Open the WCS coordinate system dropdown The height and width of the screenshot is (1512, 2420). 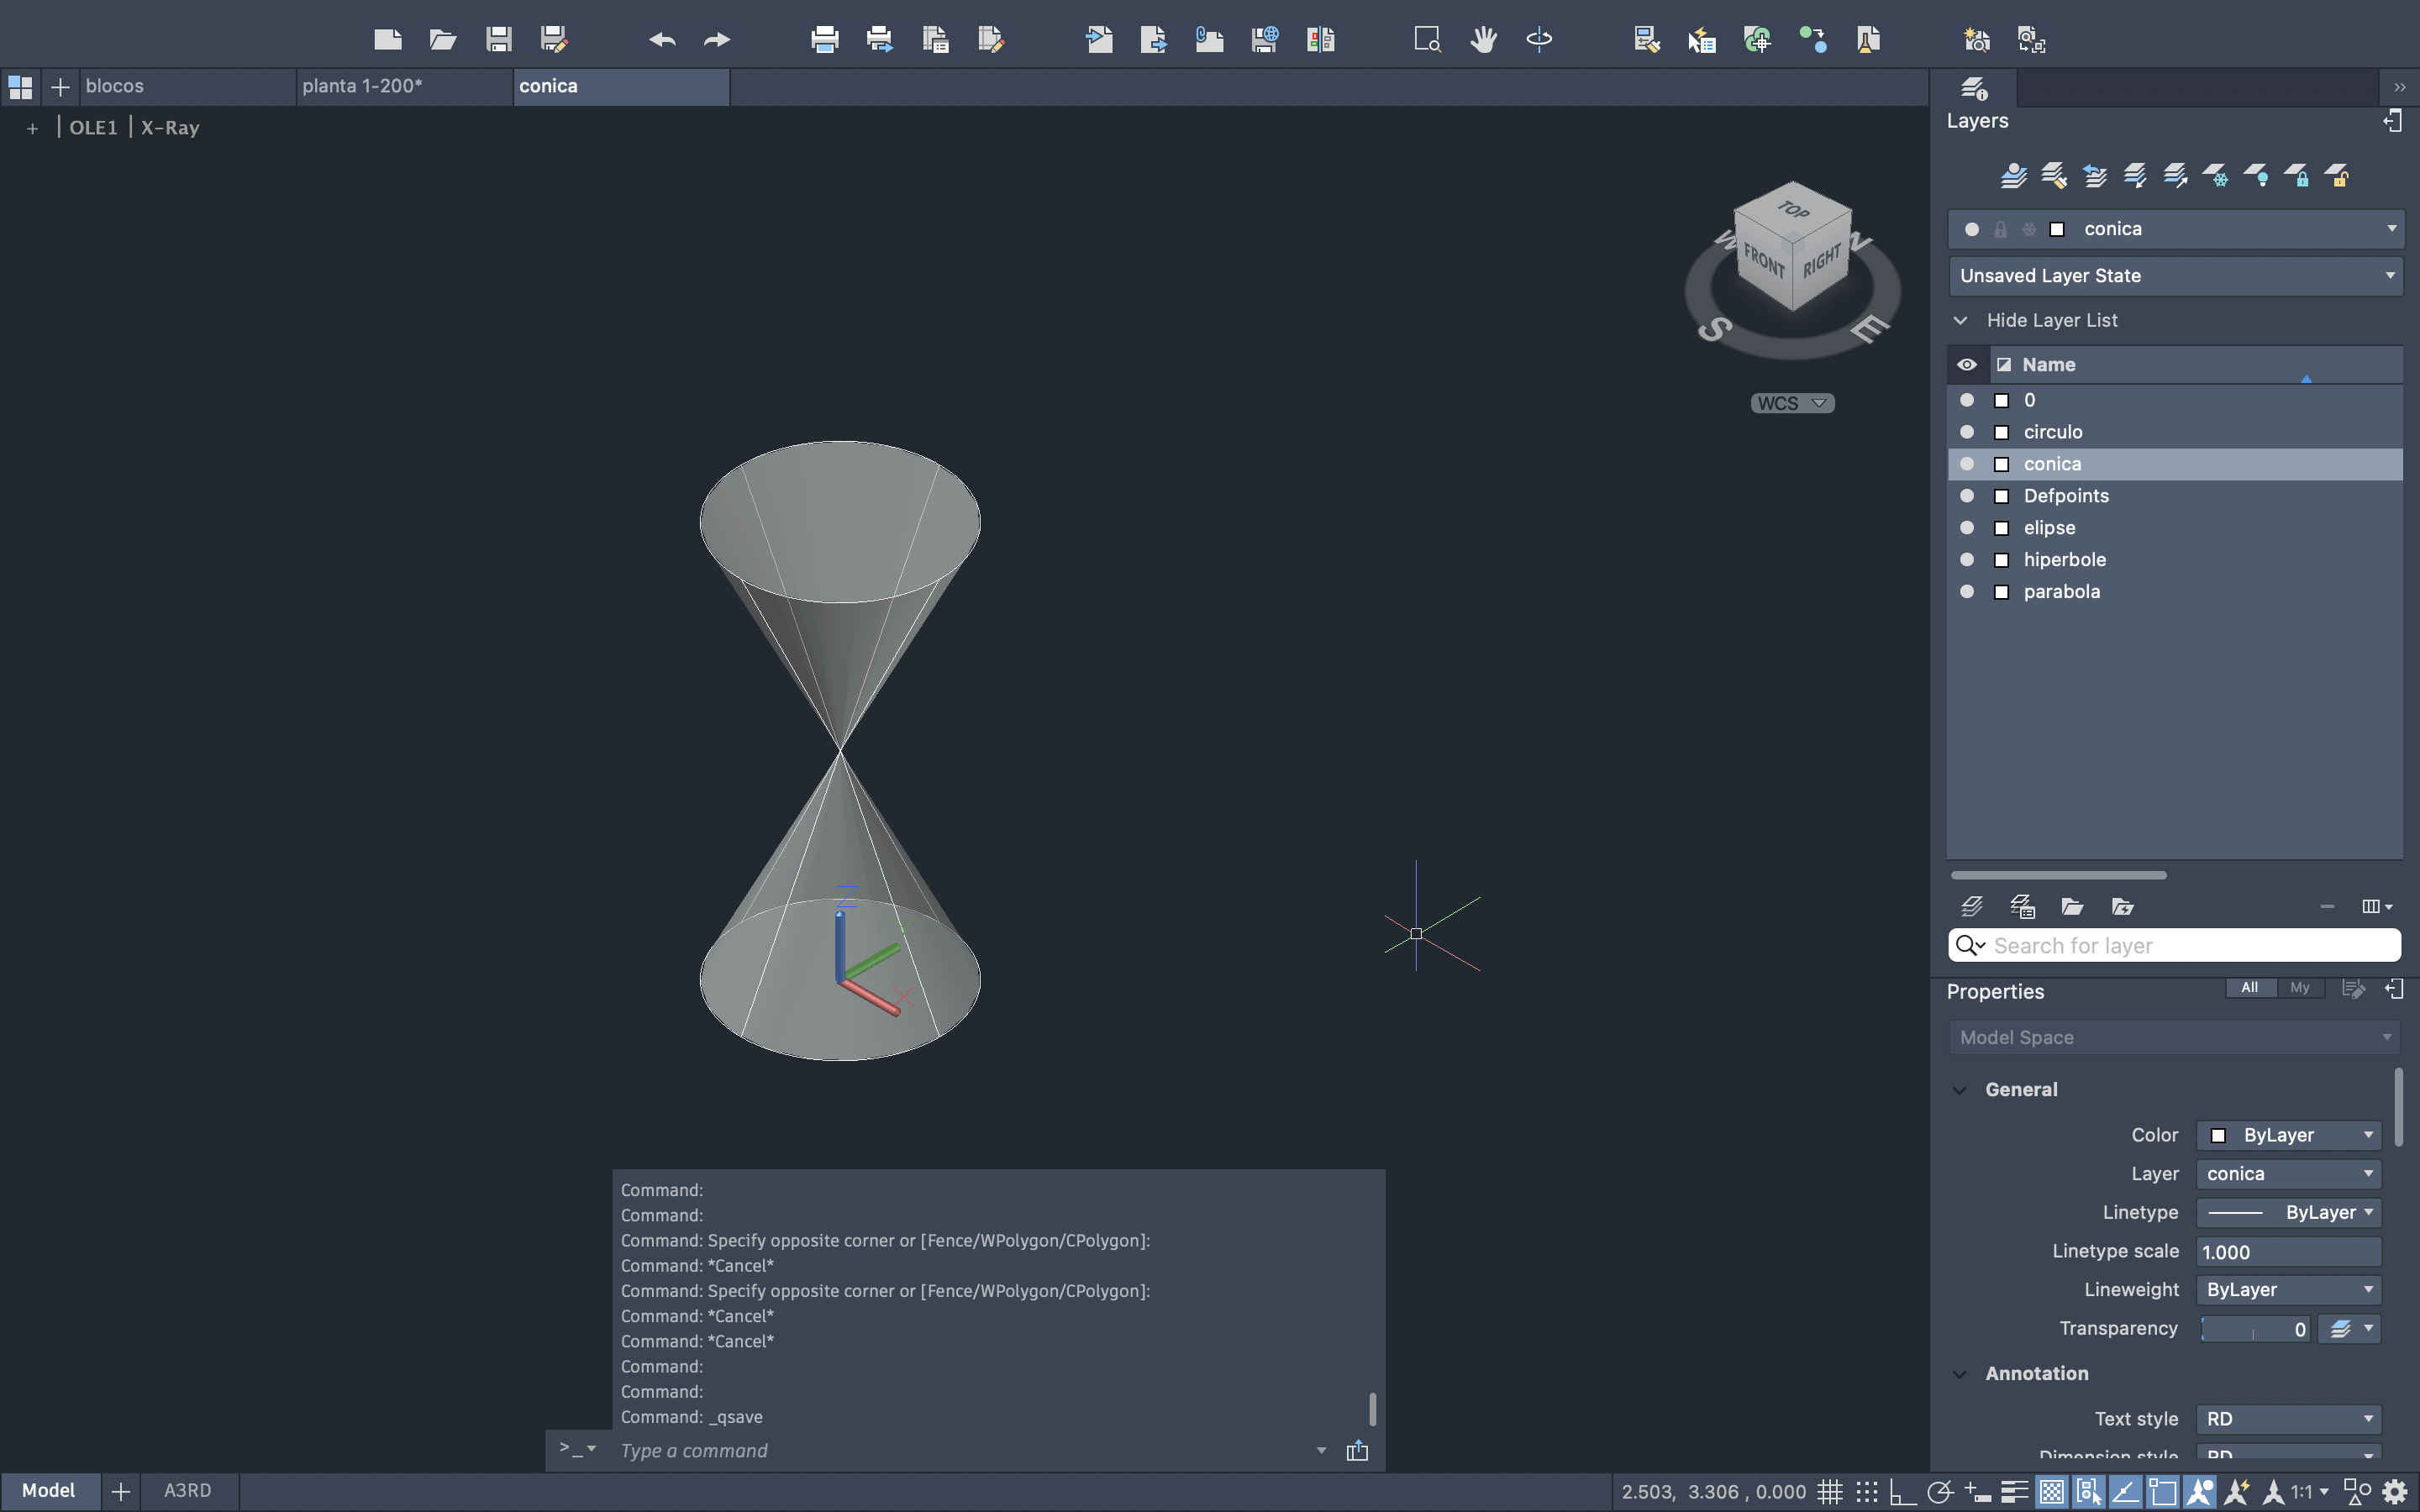[1792, 403]
